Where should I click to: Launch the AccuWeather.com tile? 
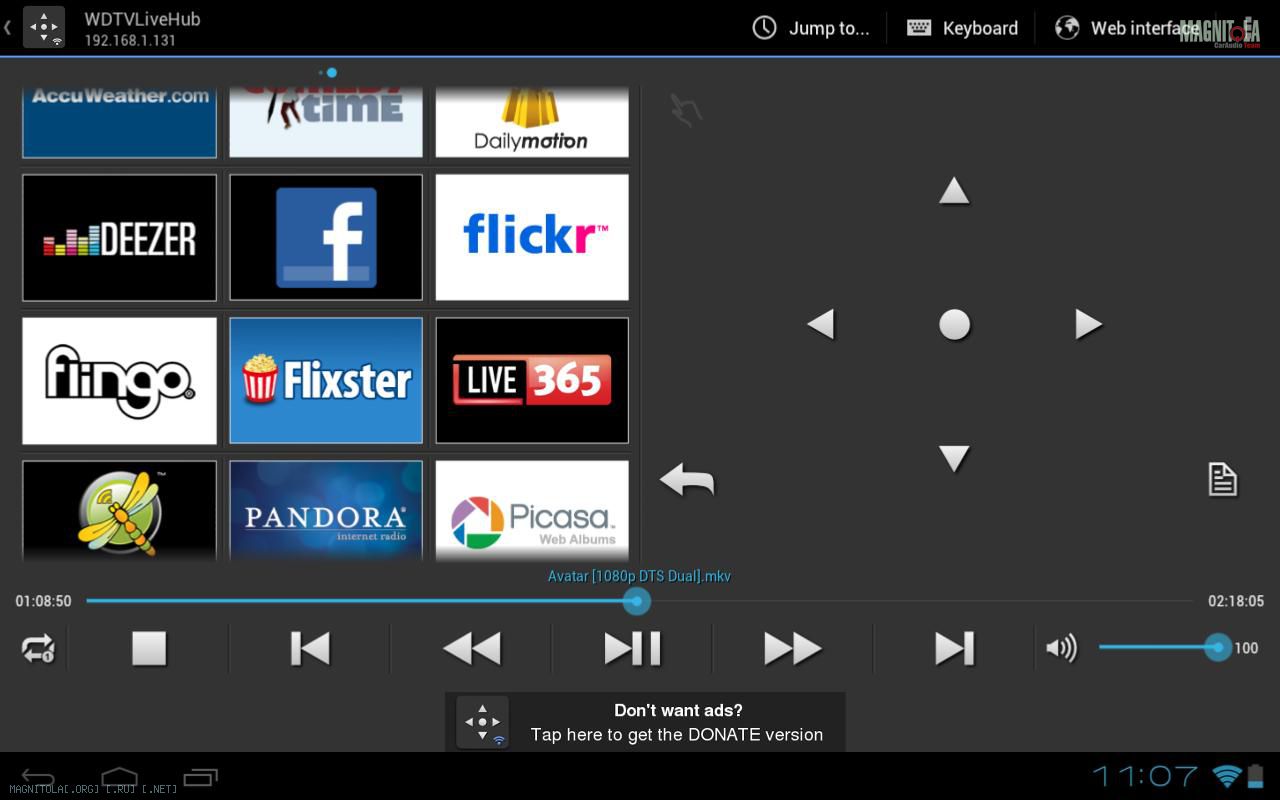click(x=119, y=122)
